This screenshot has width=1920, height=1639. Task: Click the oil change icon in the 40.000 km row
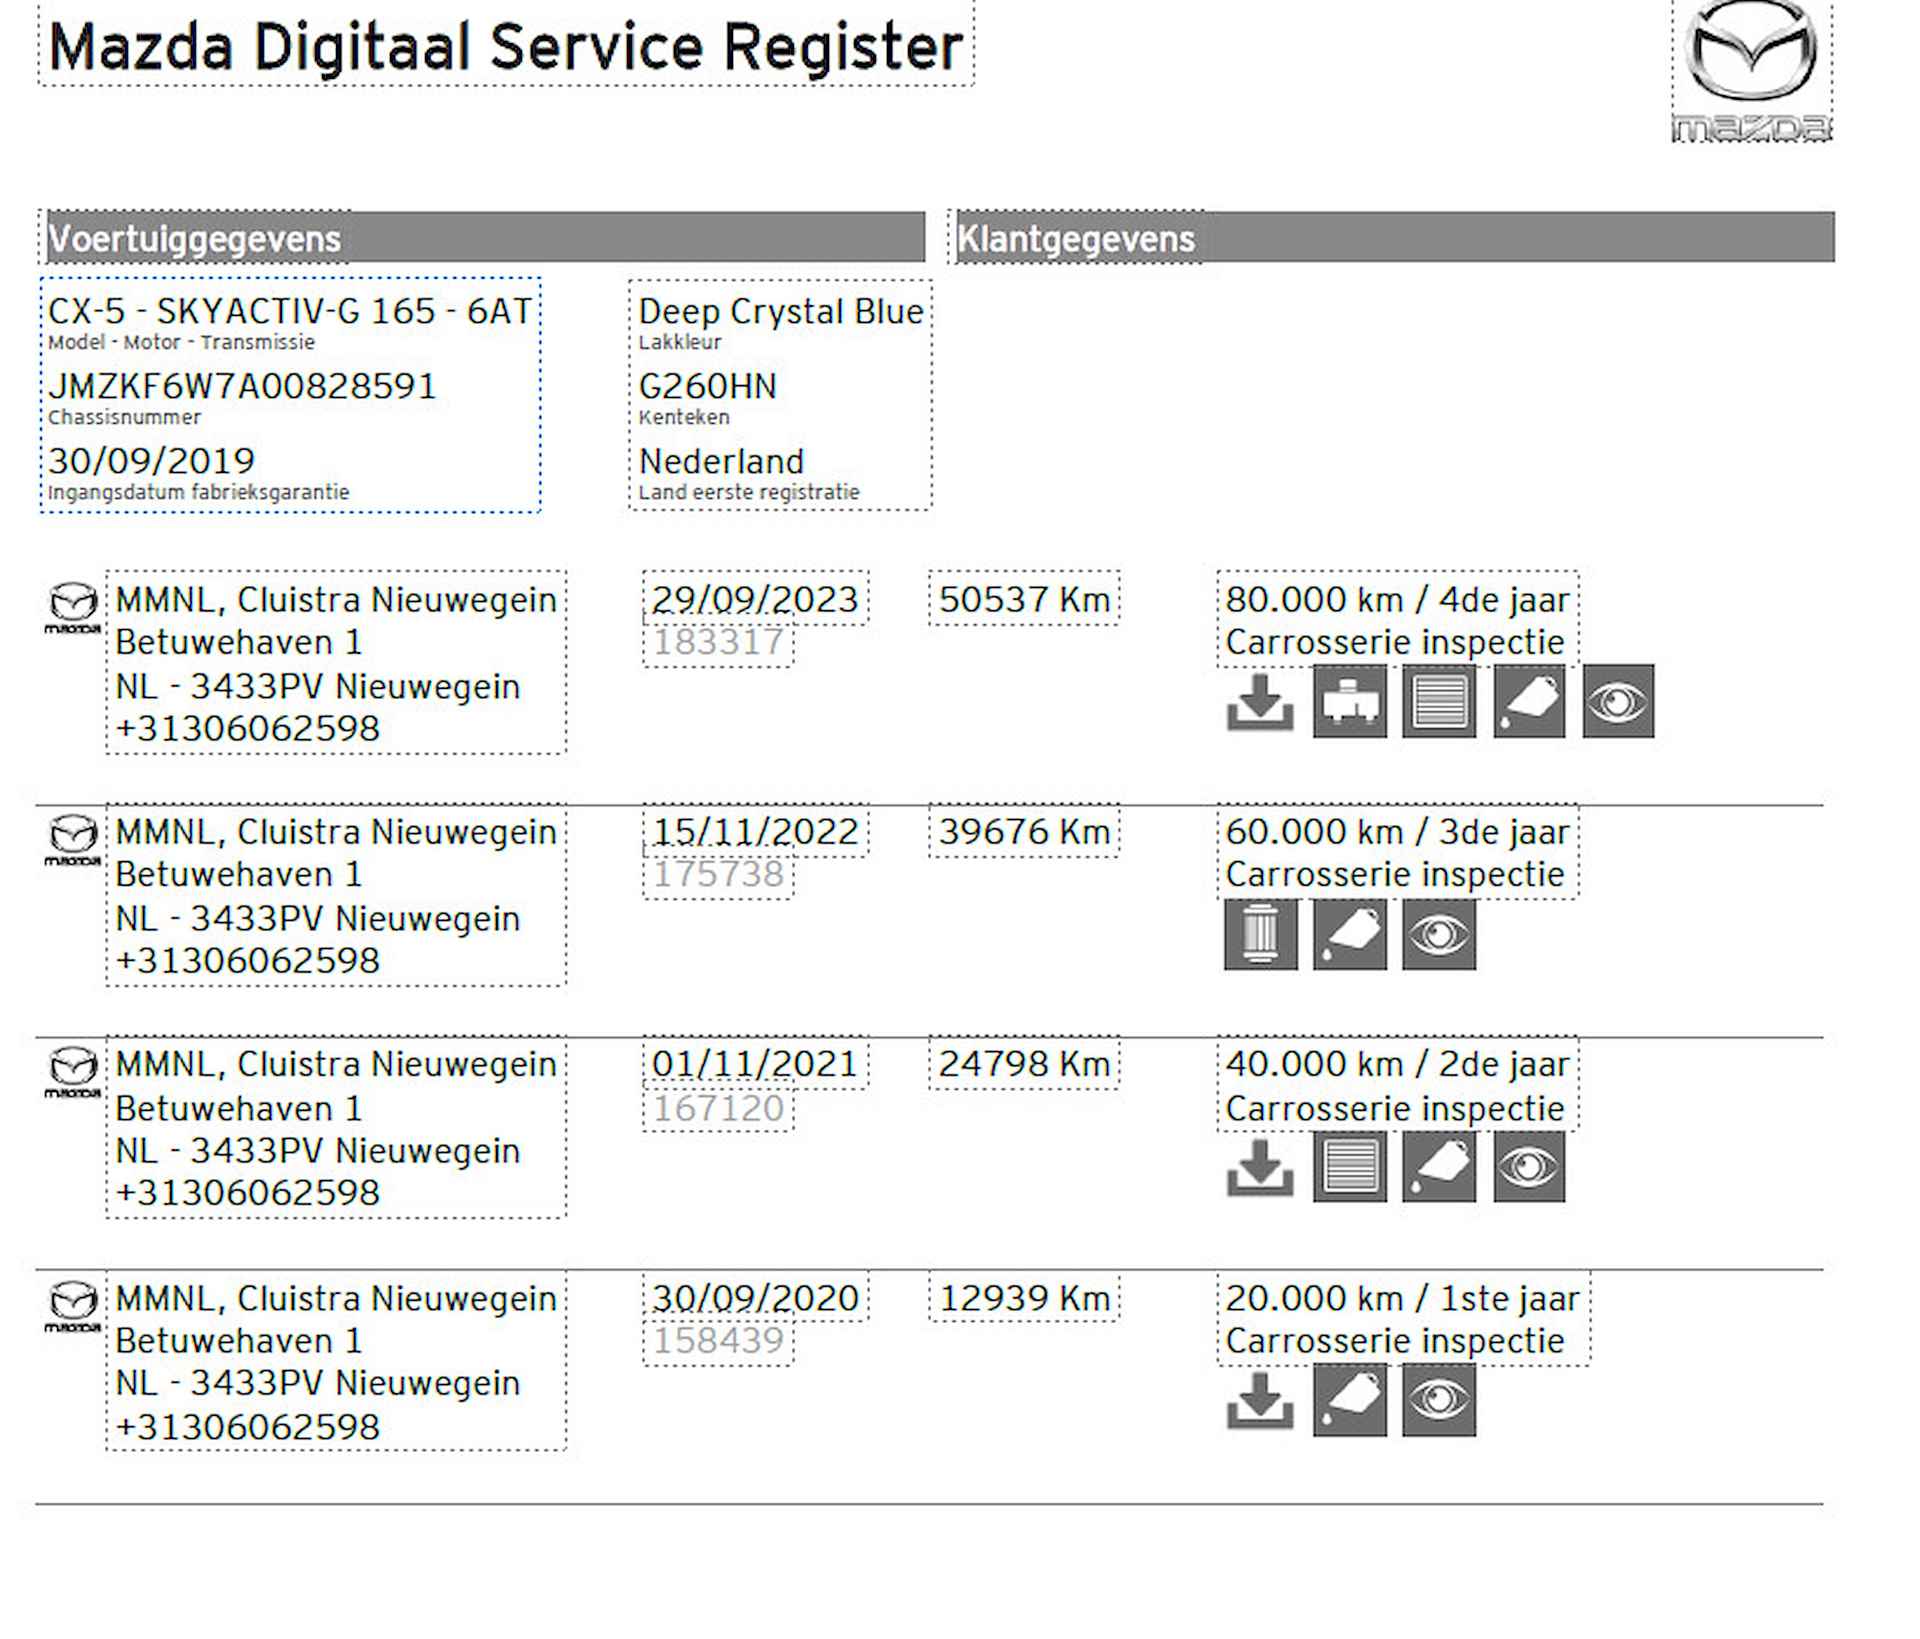[1439, 1166]
